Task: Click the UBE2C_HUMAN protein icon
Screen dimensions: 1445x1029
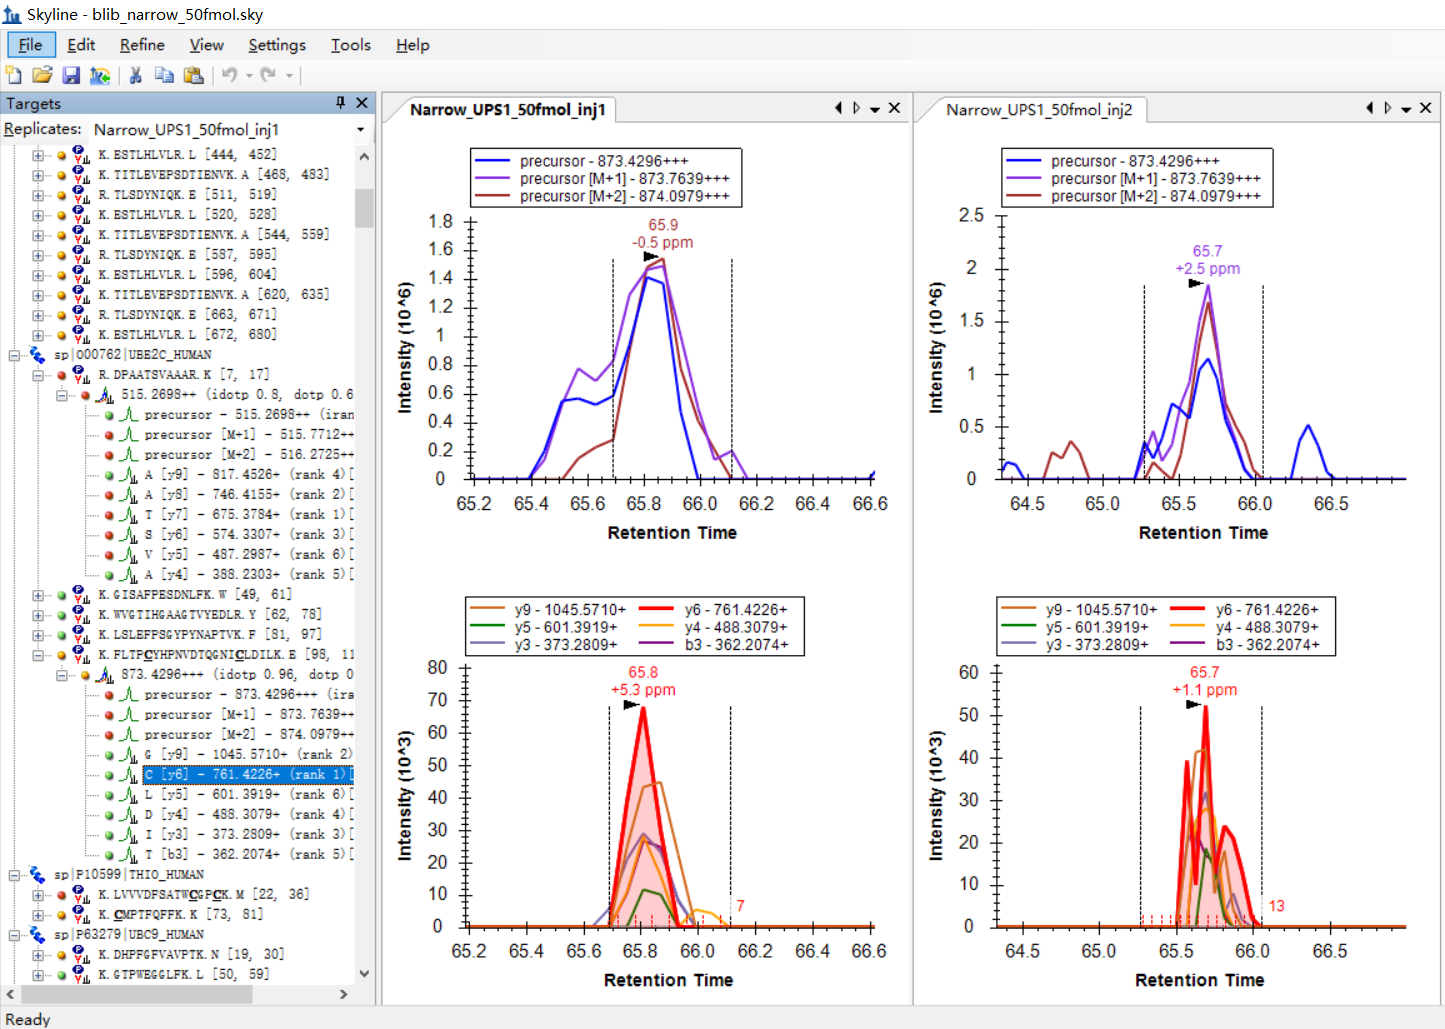Action: coord(38,355)
